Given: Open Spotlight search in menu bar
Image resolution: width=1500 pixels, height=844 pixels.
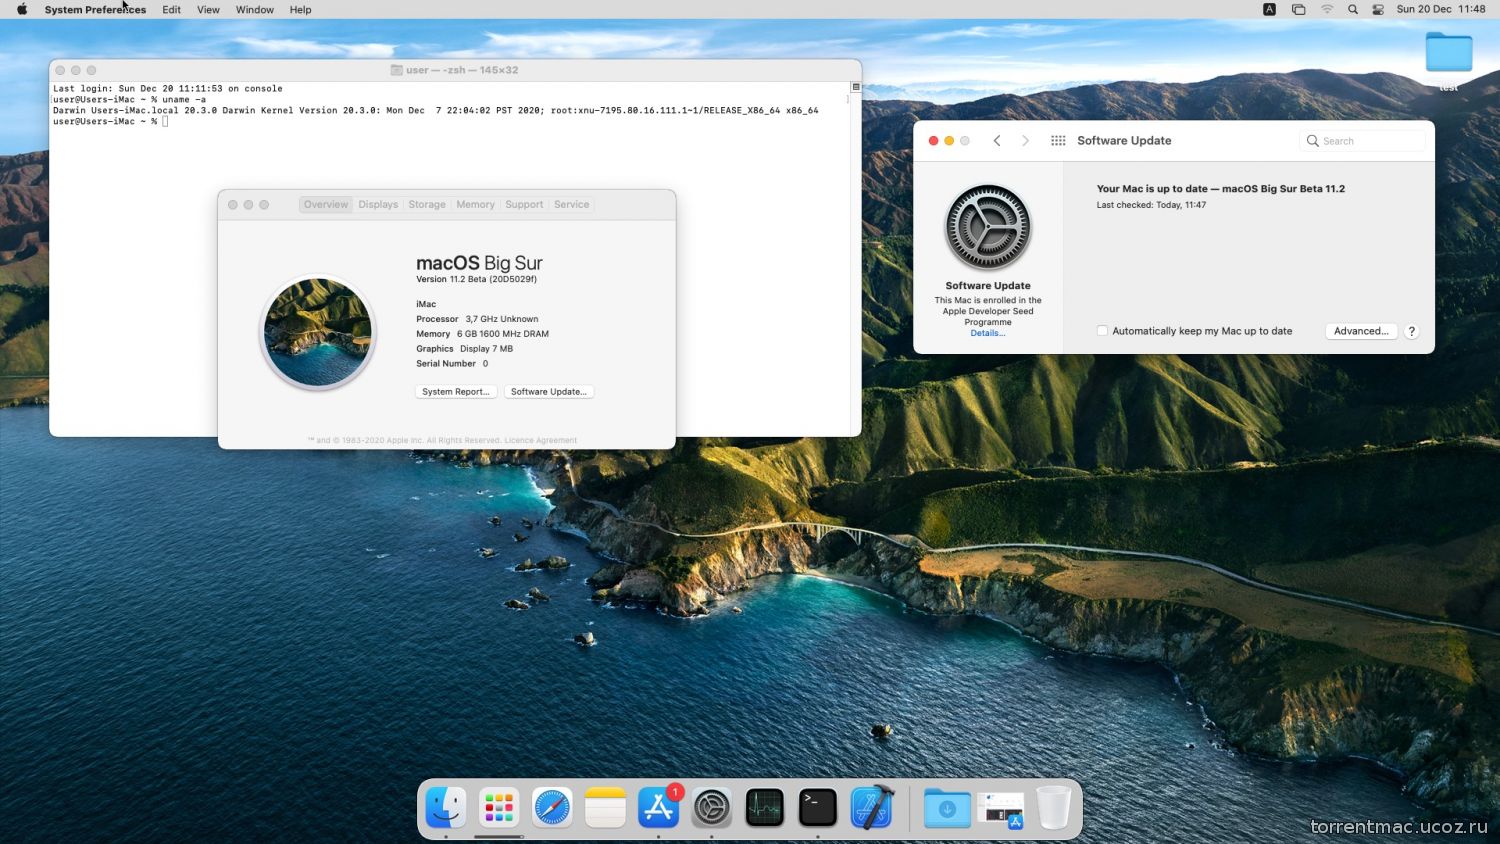Looking at the screenshot, I should coord(1353,9).
